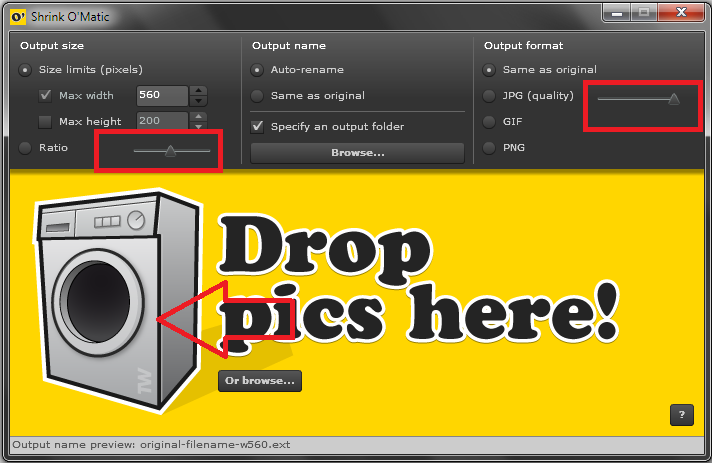Click the Output name preview status text

(x=151, y=444)
